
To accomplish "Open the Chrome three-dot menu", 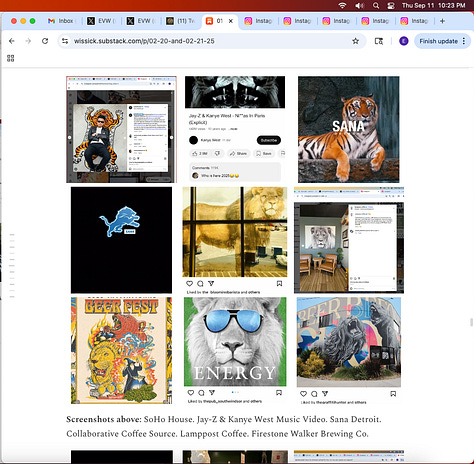I will pos(464,41).
